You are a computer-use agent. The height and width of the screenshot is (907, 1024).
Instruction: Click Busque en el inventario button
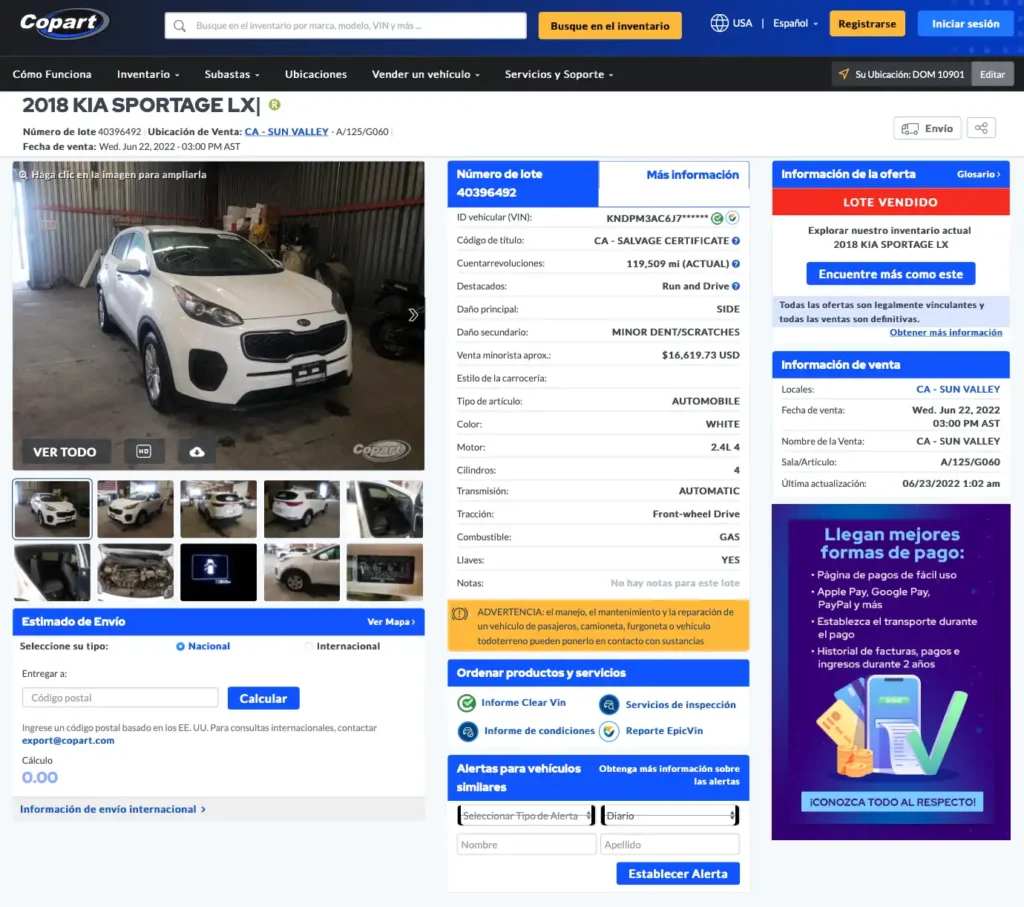pyautogui.click(x=609, y=26)
